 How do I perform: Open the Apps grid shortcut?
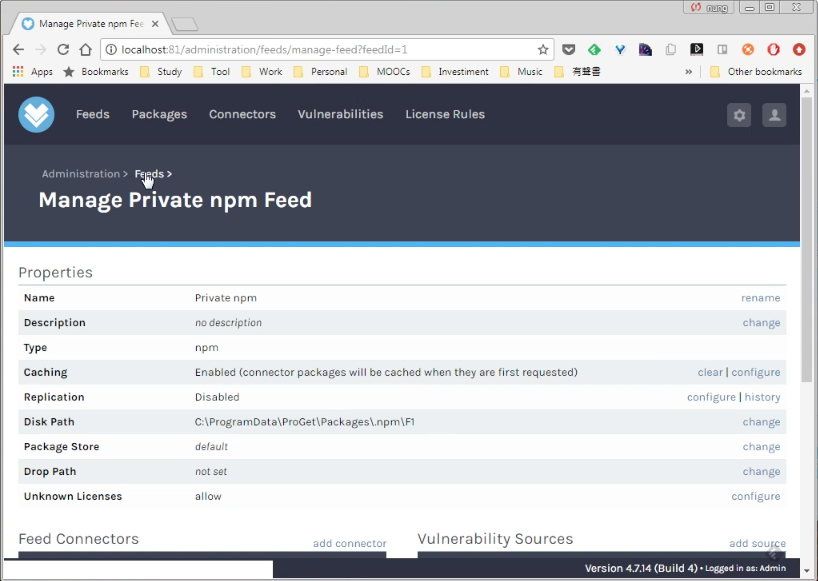pyautogui.click(x=32, y=71)
